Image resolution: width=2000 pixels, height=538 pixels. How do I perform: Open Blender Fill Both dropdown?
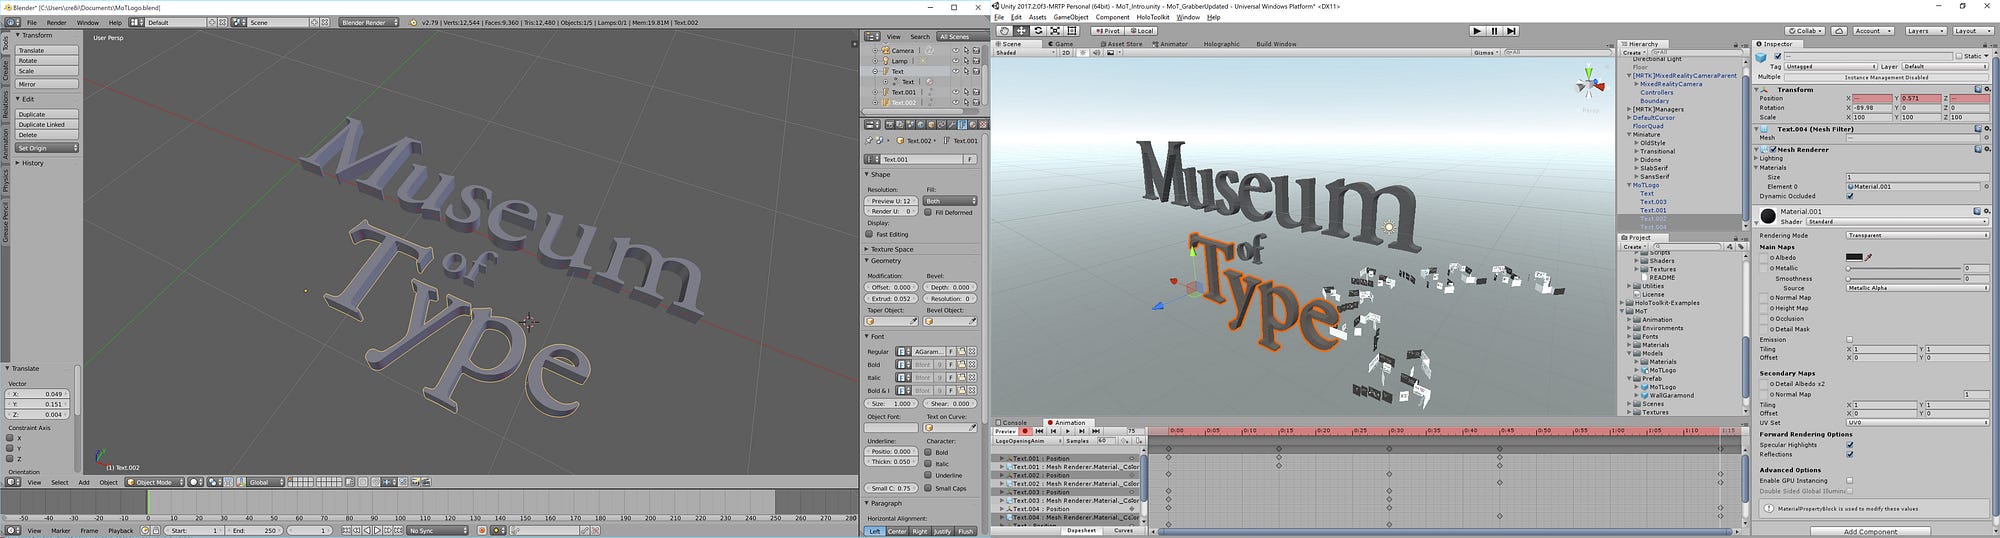(x=950, y=201)
